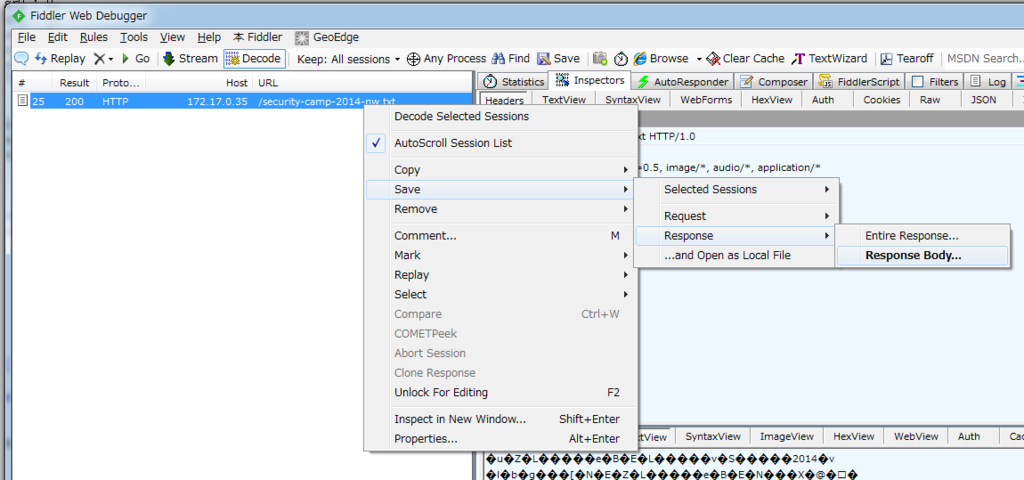The image size is (1024, 480).
Task: Expand the Copy submenu
Action: point(500,170)
